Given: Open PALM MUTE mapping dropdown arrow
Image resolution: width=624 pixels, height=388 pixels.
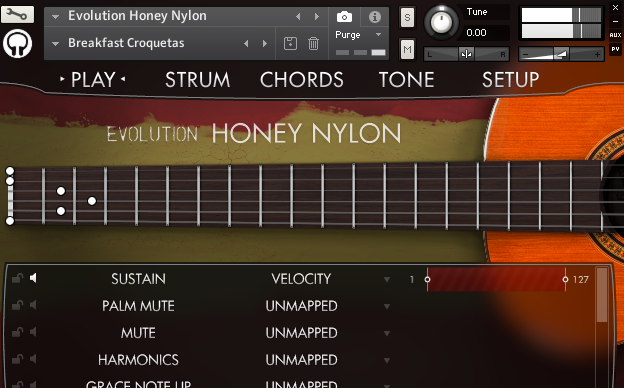Looking at the screenshot, I should point(386,307).
